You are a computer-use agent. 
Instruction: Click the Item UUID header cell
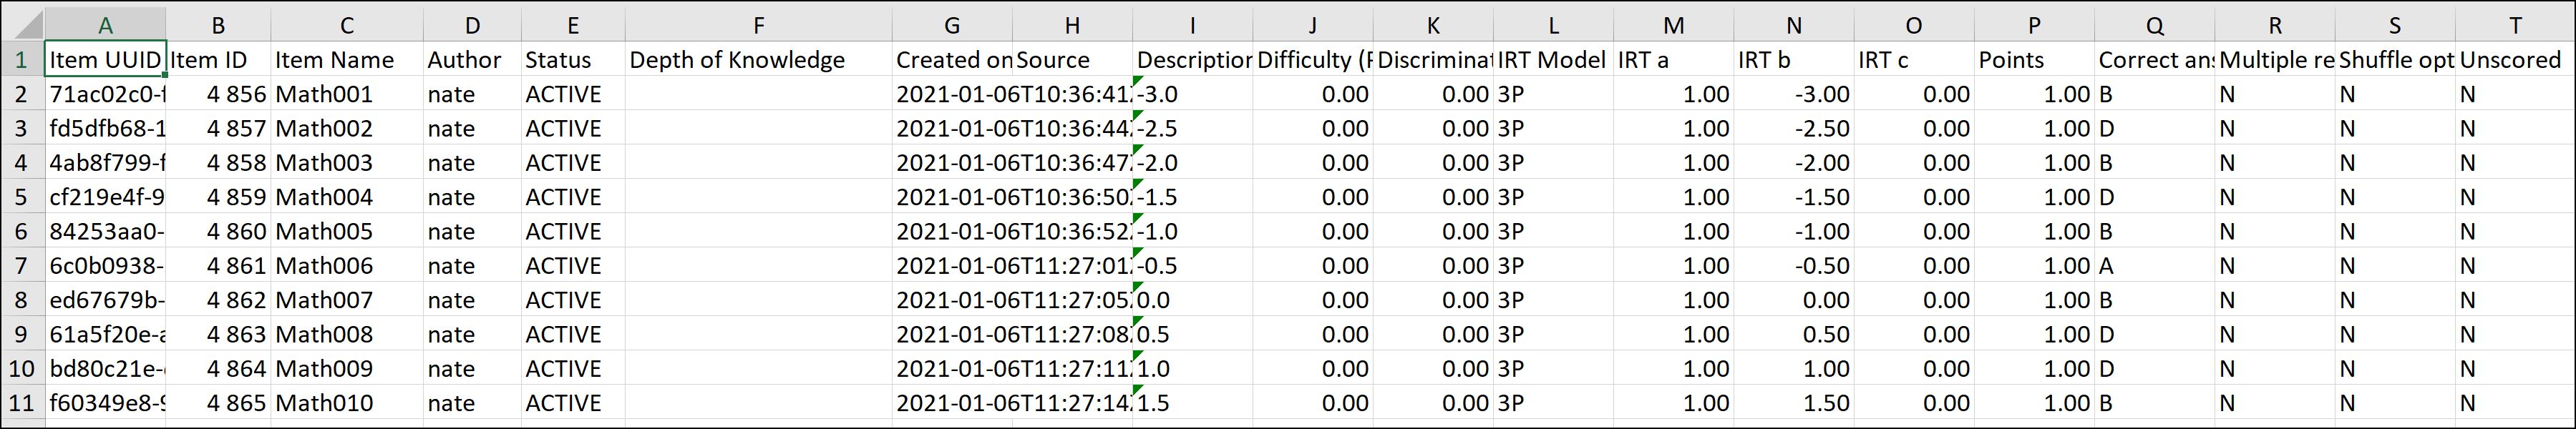(x=105, y=60)
